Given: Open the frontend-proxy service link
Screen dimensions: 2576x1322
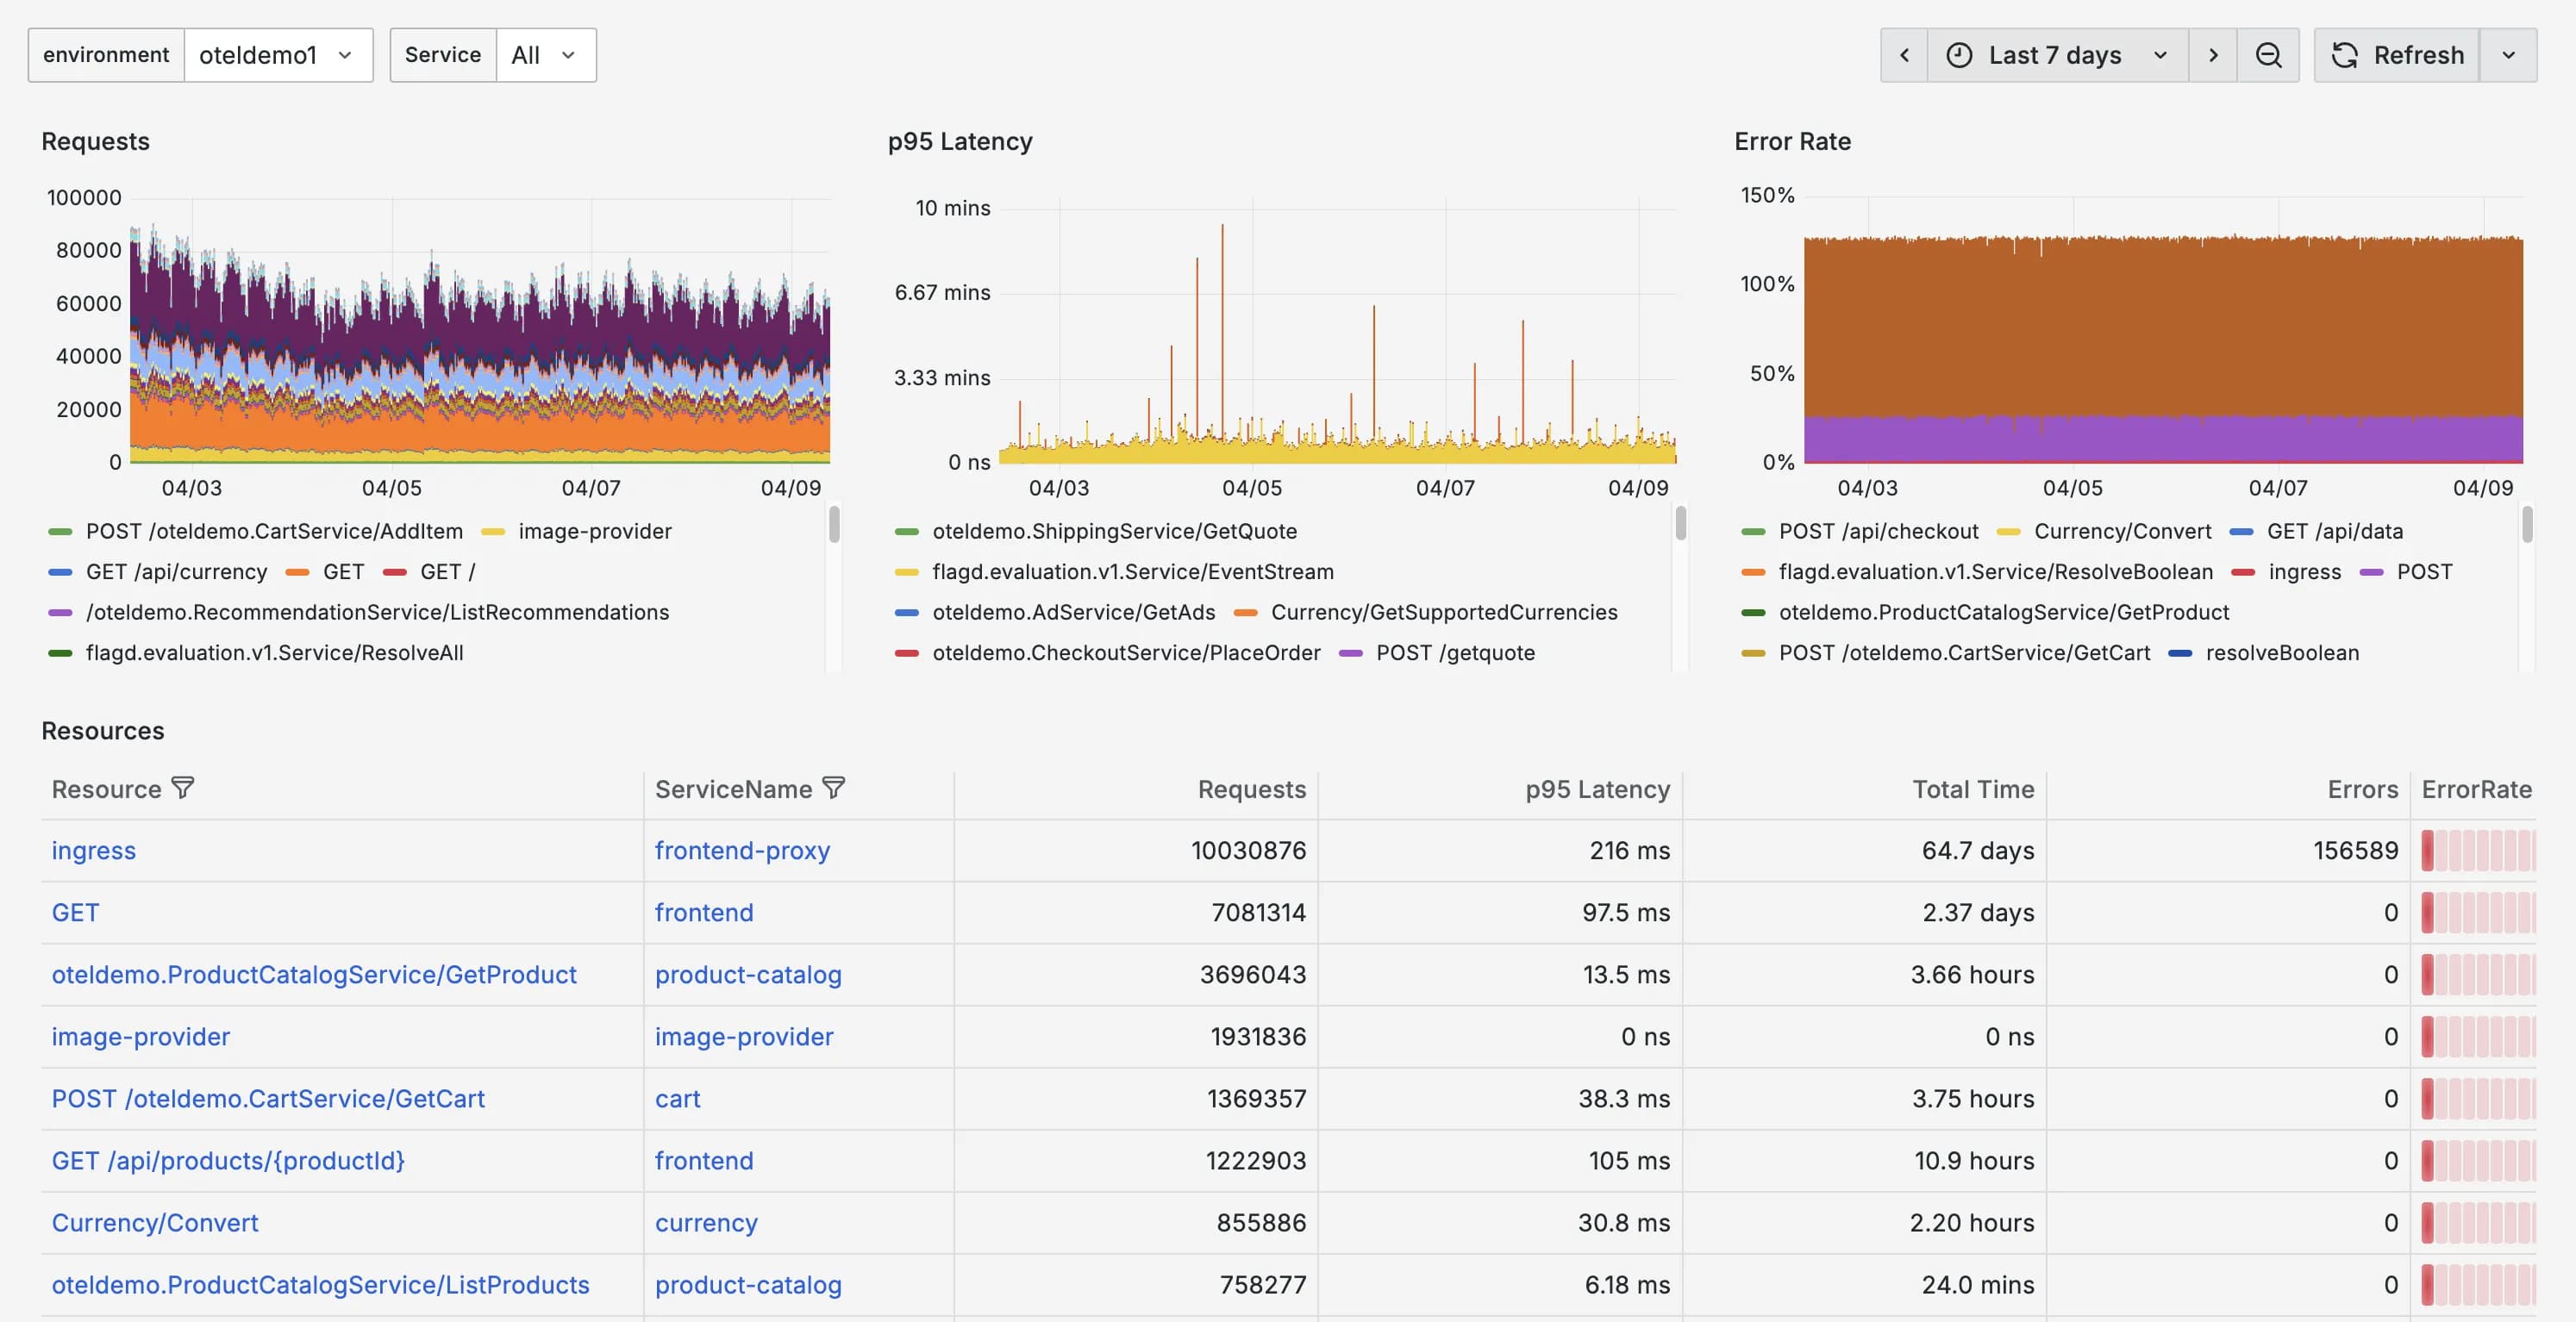Looking at the screenshot, I should 742,850.
